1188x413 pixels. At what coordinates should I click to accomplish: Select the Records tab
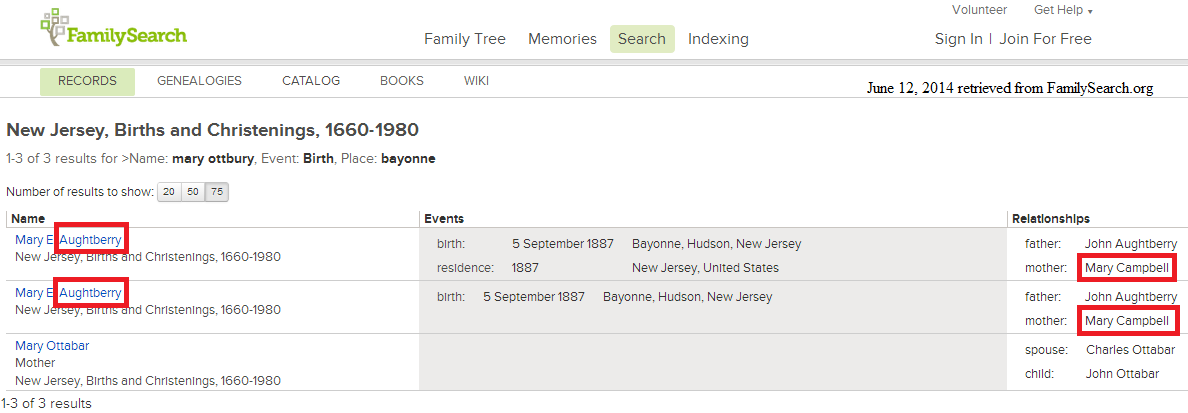point(87,82)
